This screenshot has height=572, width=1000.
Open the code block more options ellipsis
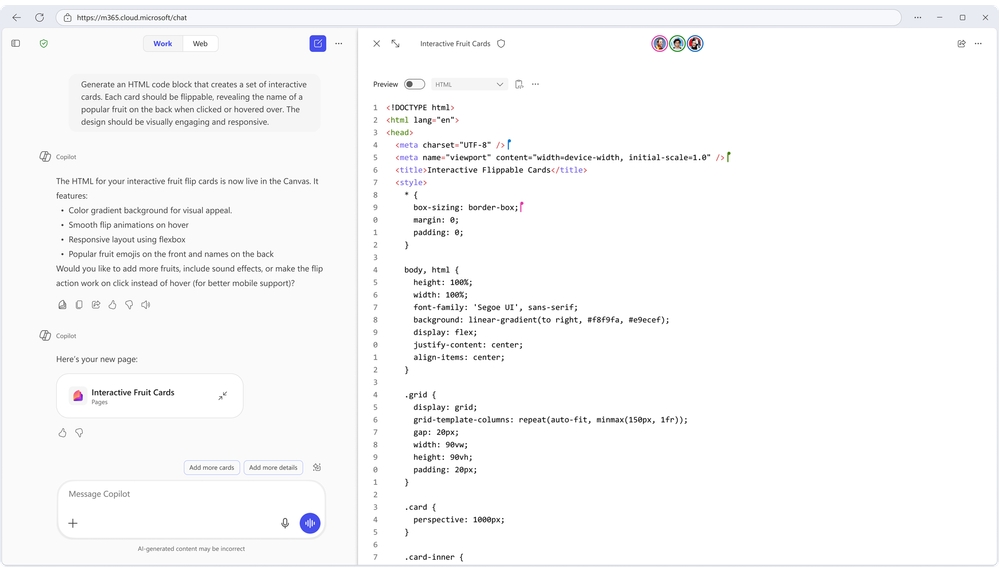[535, 84]
